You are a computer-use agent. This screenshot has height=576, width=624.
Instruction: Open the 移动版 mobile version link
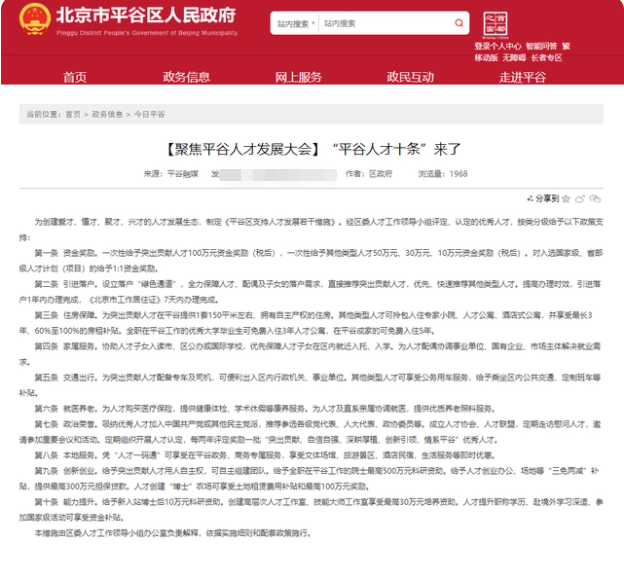486,58
